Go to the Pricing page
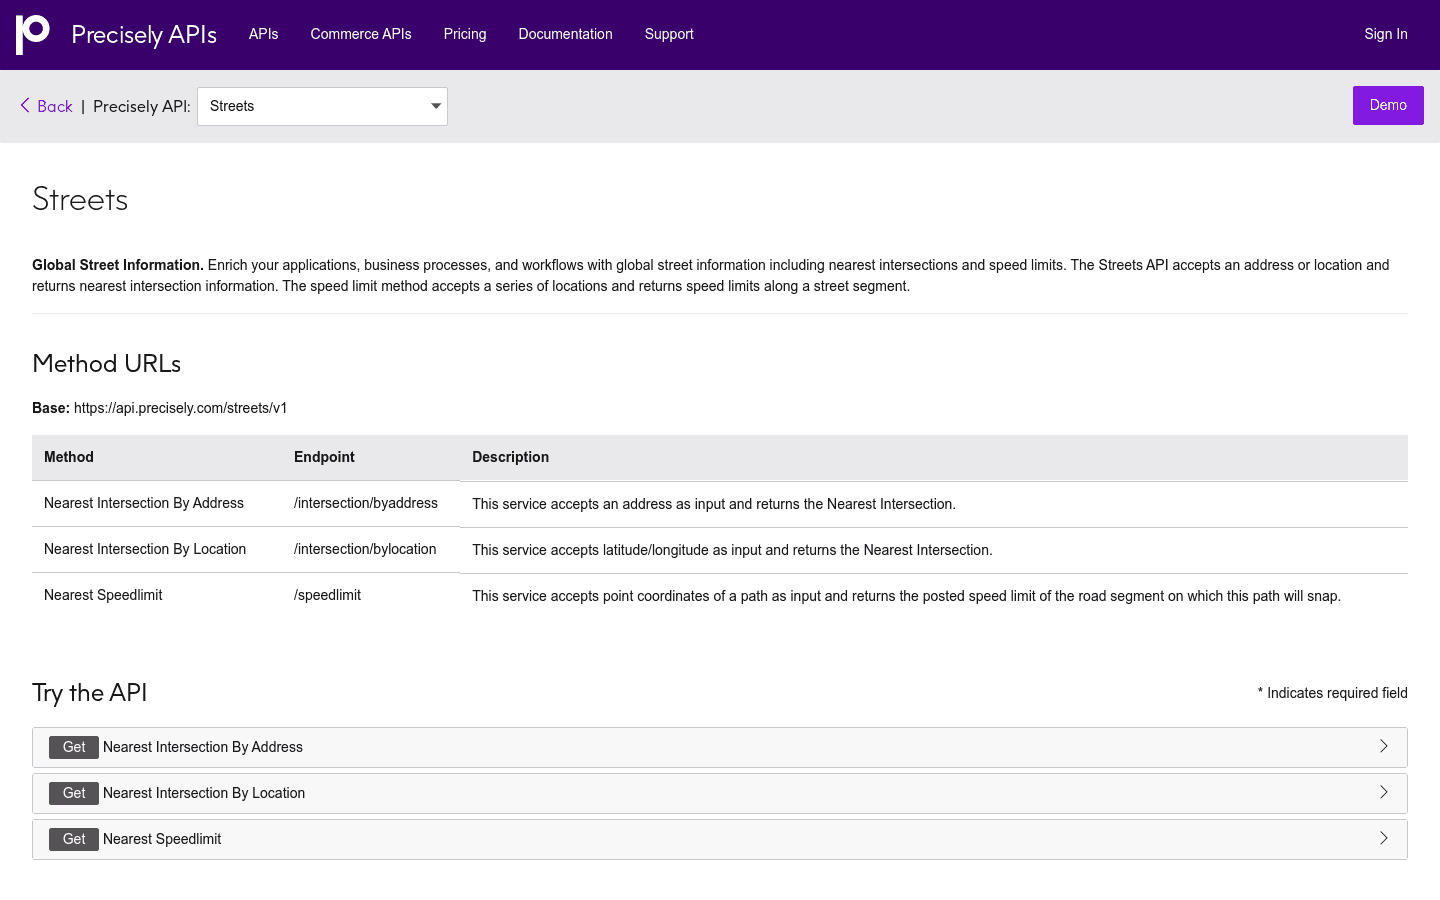The width and height of the screenshot is (1440, 900). 465,34
